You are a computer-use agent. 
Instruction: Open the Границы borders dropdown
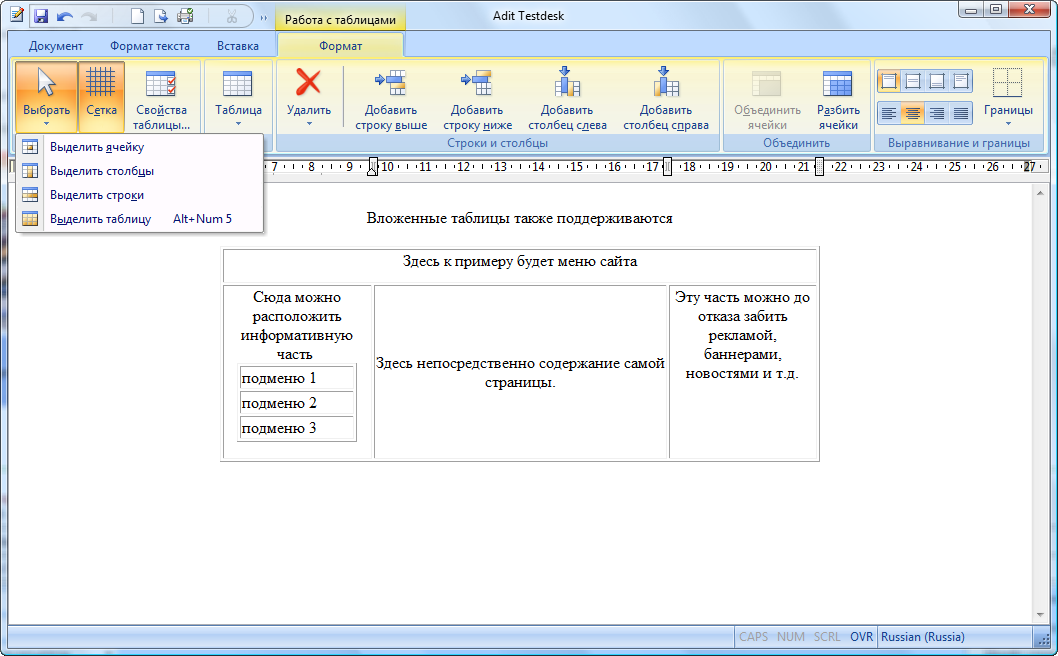1008,97
